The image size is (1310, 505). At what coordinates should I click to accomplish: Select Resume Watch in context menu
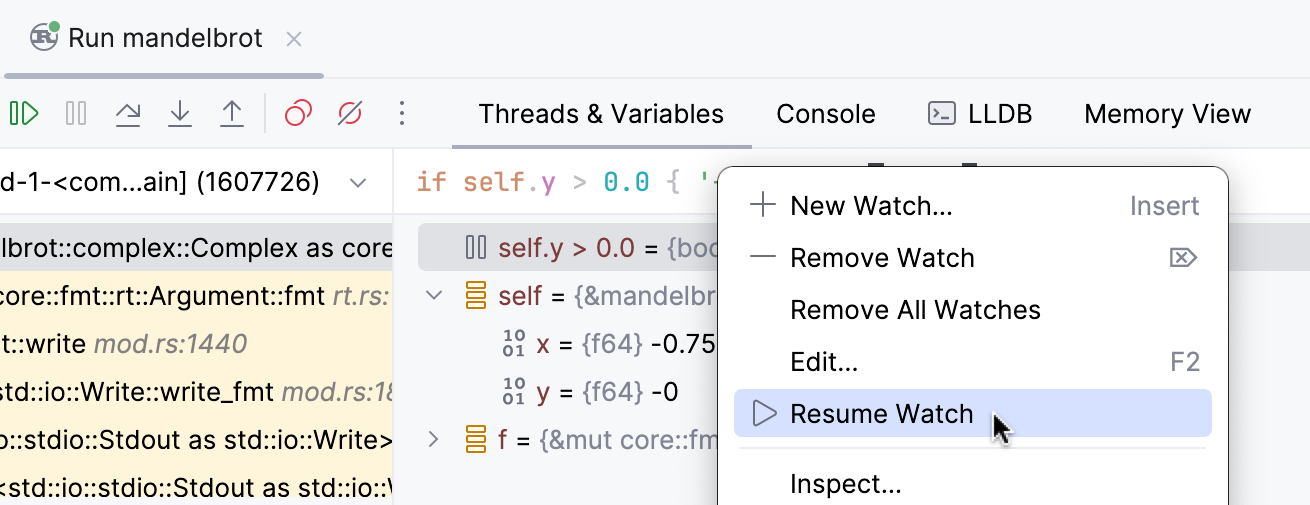[881, 414]
